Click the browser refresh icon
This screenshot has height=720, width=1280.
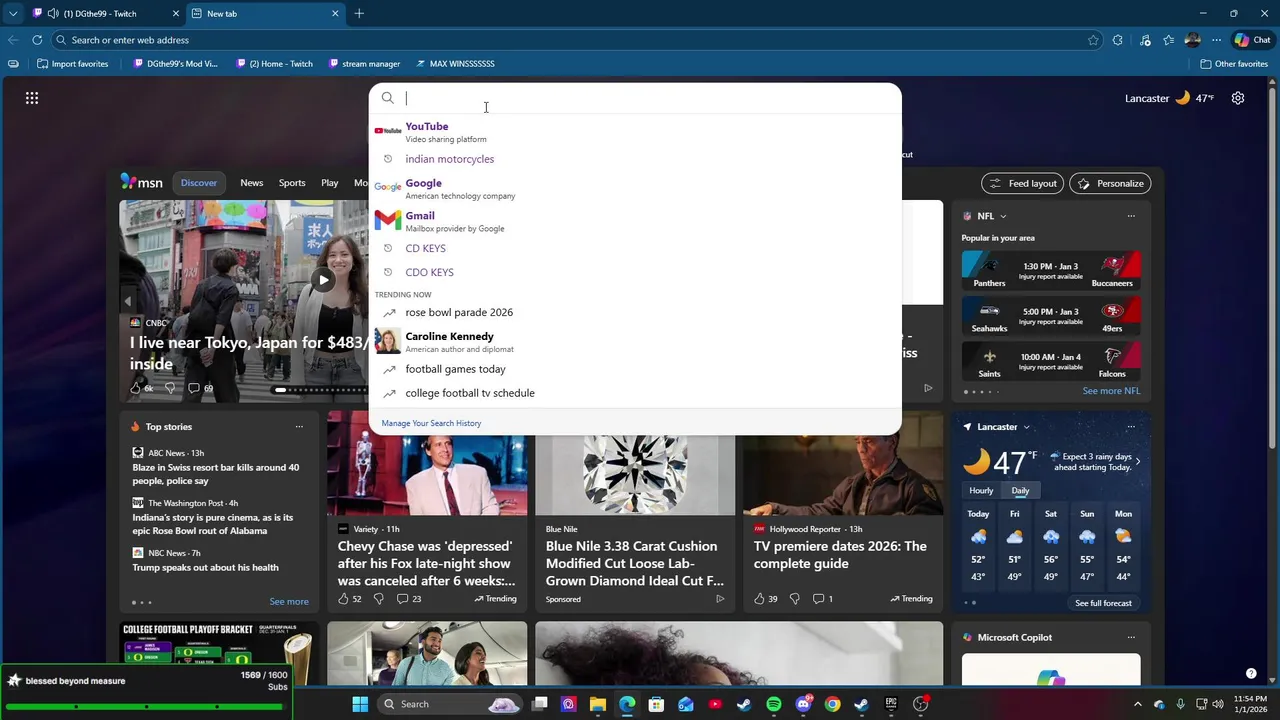[x=37, y=40]
